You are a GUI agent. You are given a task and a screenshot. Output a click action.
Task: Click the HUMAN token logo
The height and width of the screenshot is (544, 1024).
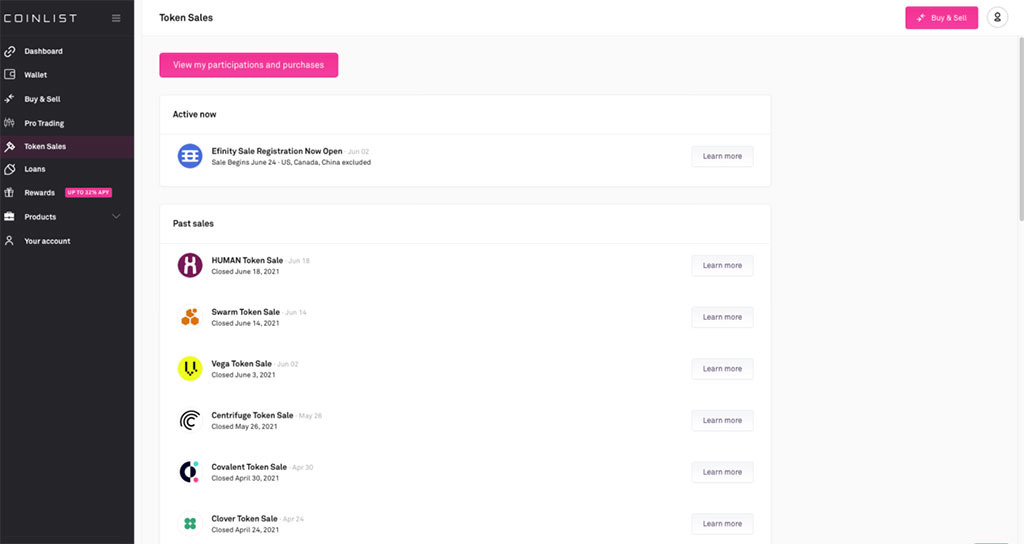coord(190,265)
